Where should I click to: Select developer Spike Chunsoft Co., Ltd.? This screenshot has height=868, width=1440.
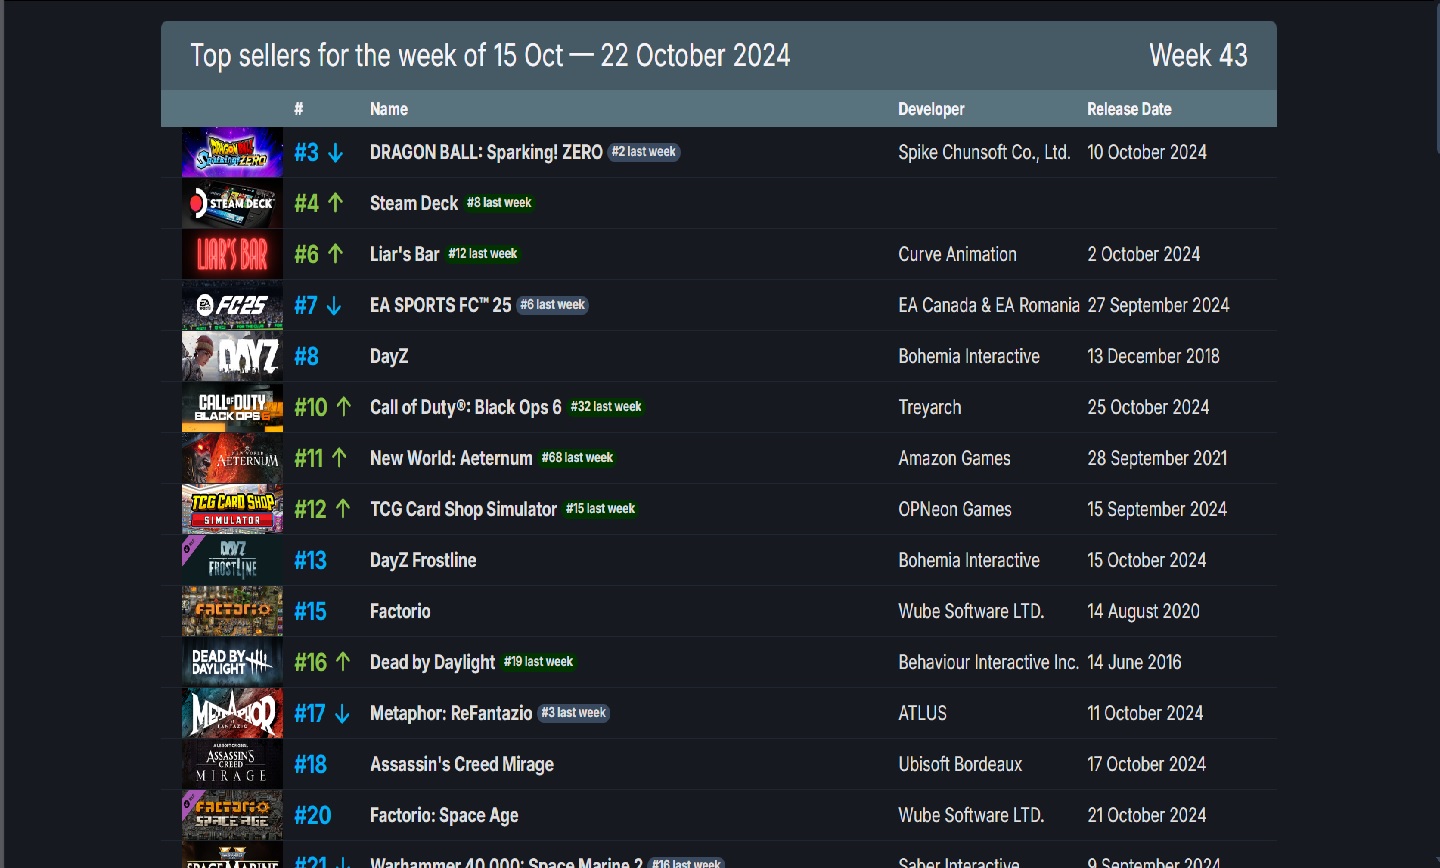pos(984,152)
